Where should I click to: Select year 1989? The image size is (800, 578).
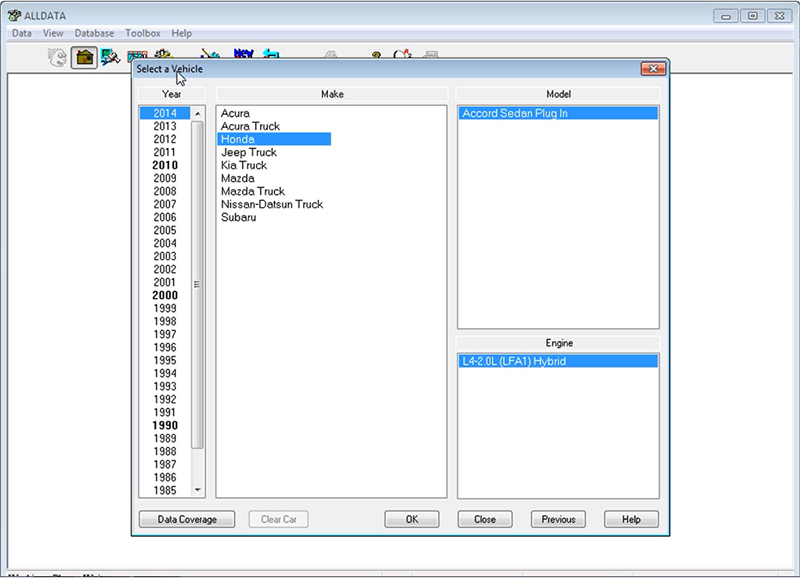point(165,438)
